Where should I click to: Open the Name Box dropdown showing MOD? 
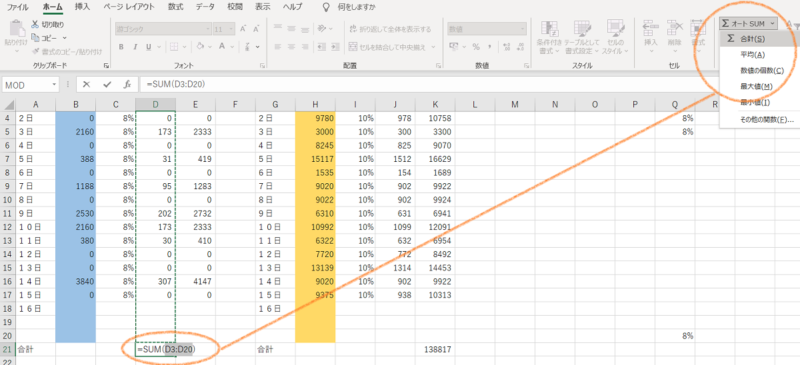[x=54, y=85]
